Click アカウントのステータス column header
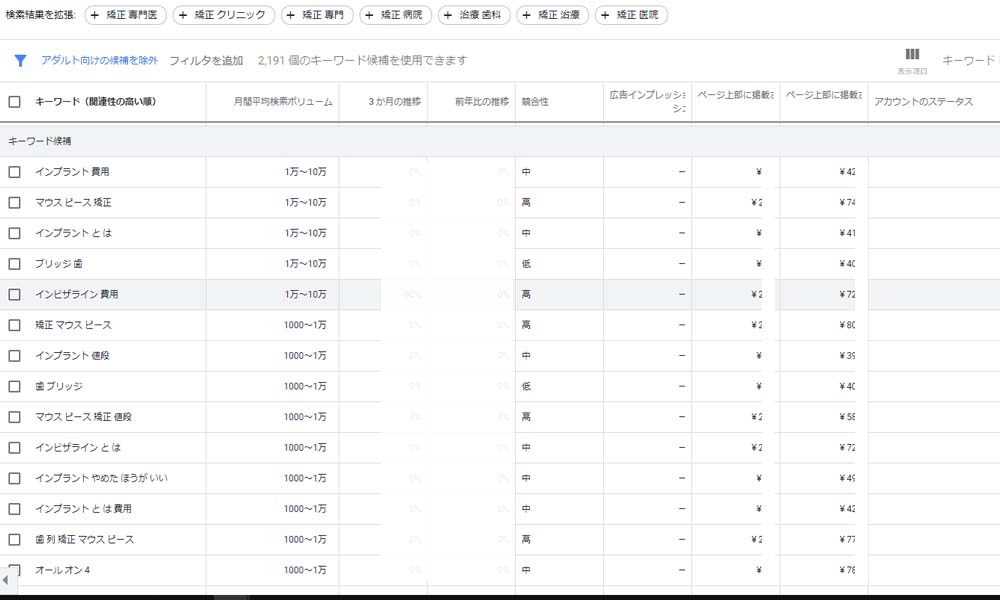Viewport: 1000px width, 600px height. pos(923,102)
